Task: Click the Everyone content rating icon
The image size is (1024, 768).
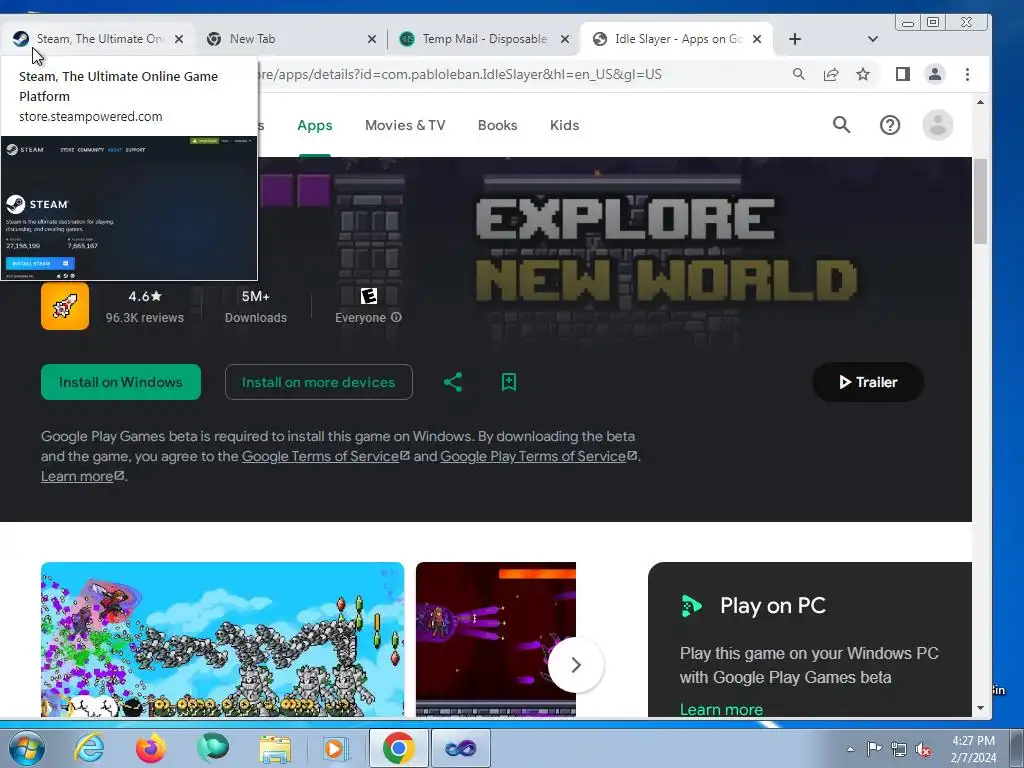Action: (369, 296)
